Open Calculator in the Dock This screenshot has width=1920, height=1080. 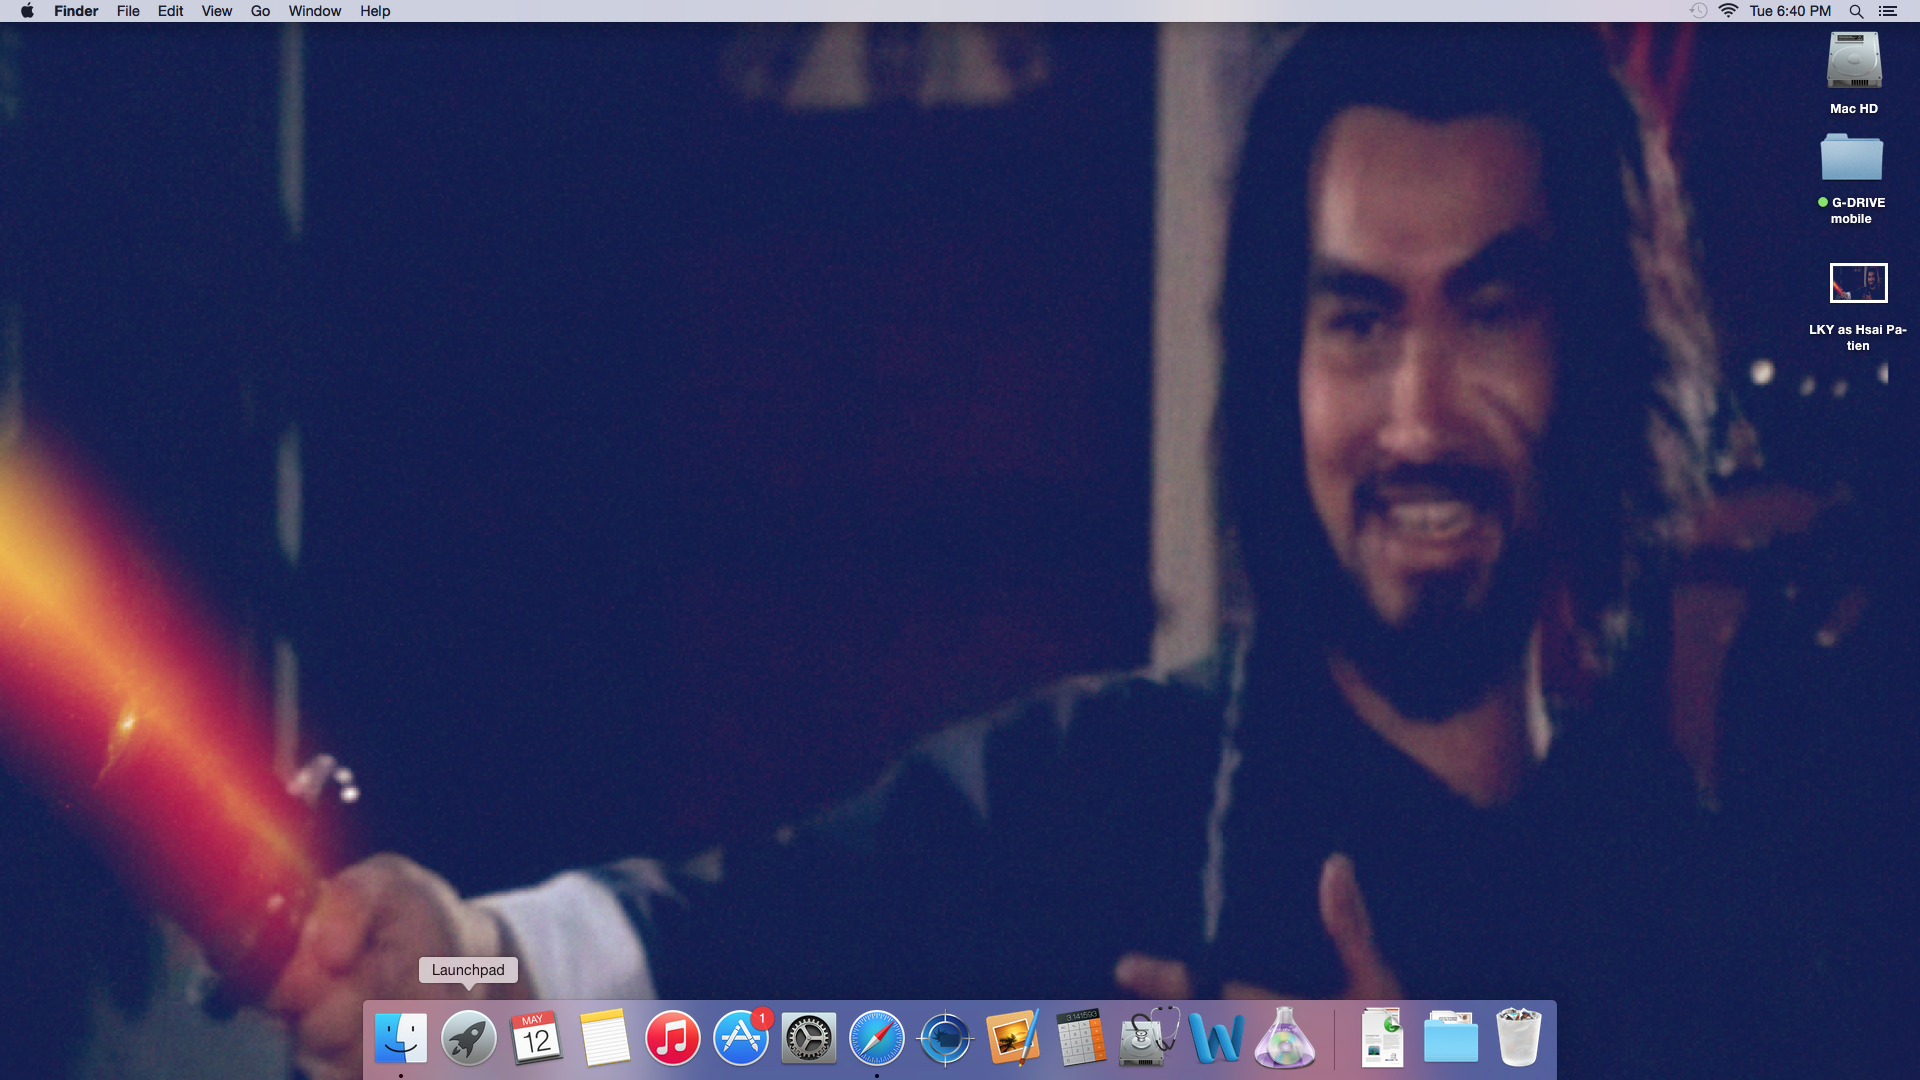click(1081, 1038)
